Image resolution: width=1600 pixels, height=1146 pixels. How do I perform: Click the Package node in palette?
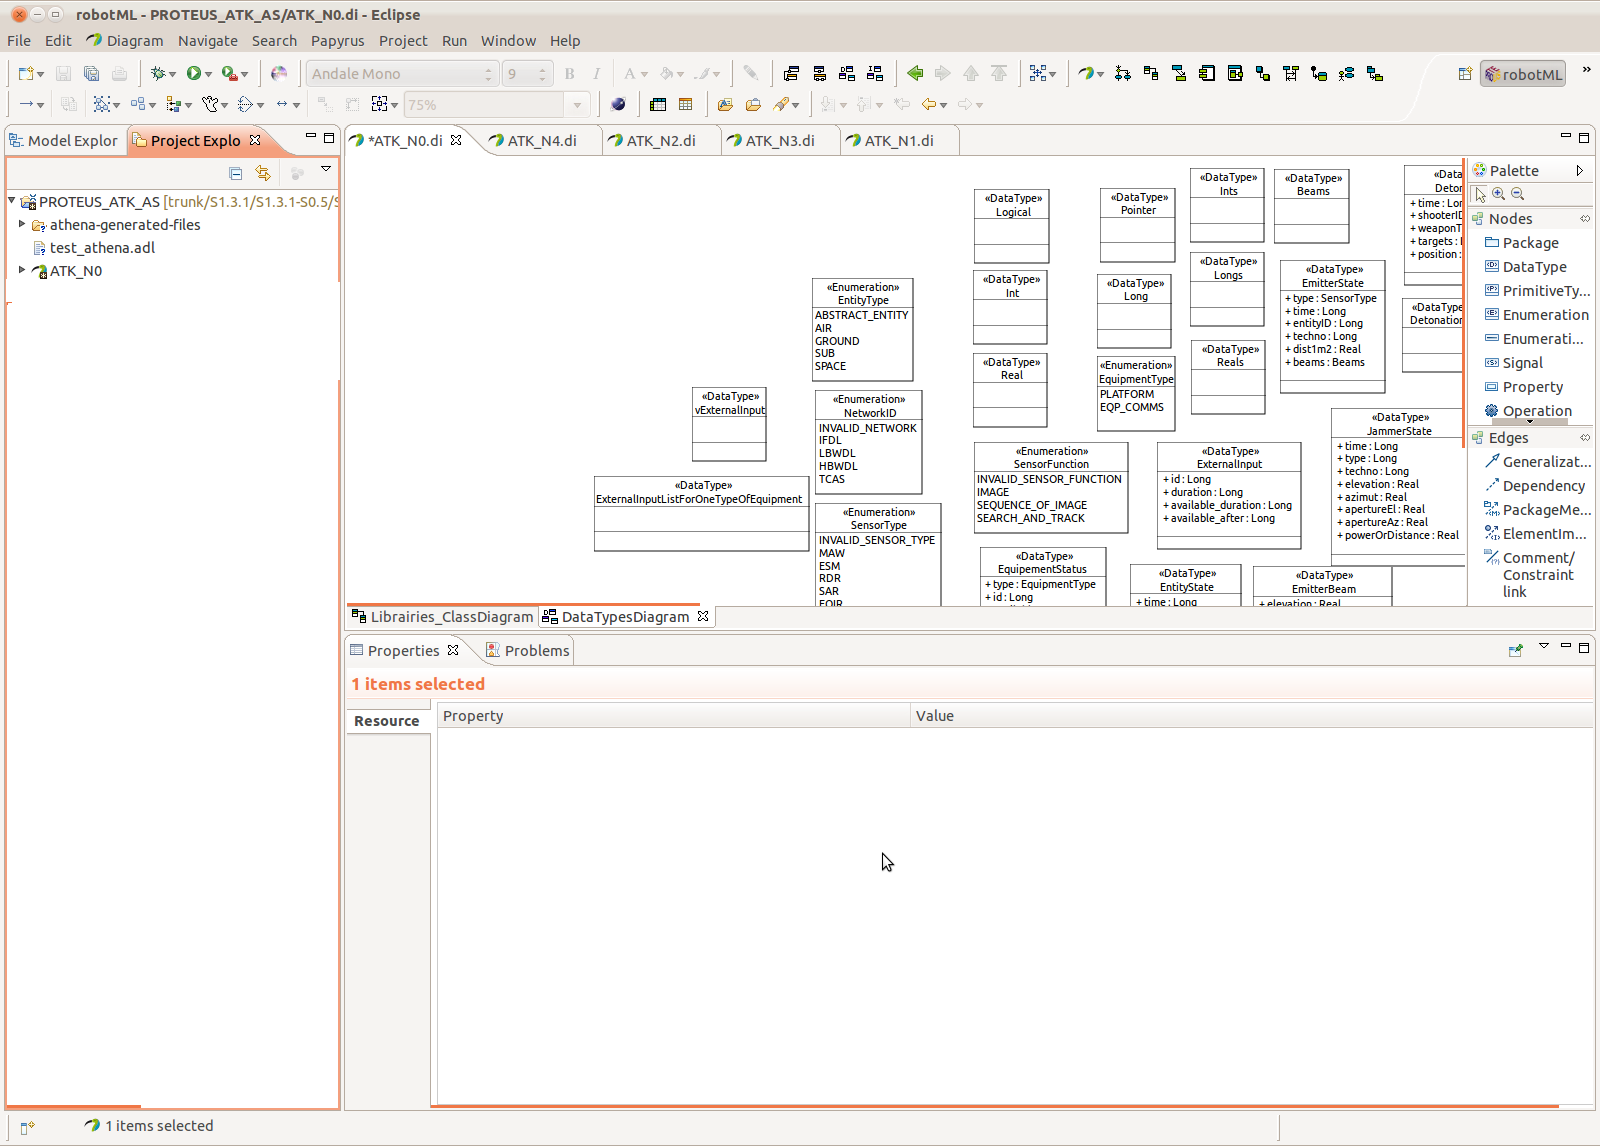pos(1521,243)
